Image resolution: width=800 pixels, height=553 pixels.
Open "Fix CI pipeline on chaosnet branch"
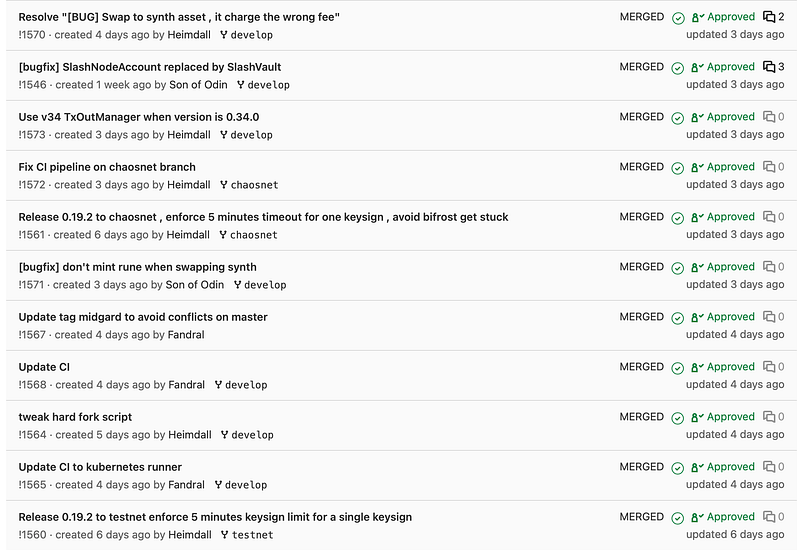pos(107,167)
